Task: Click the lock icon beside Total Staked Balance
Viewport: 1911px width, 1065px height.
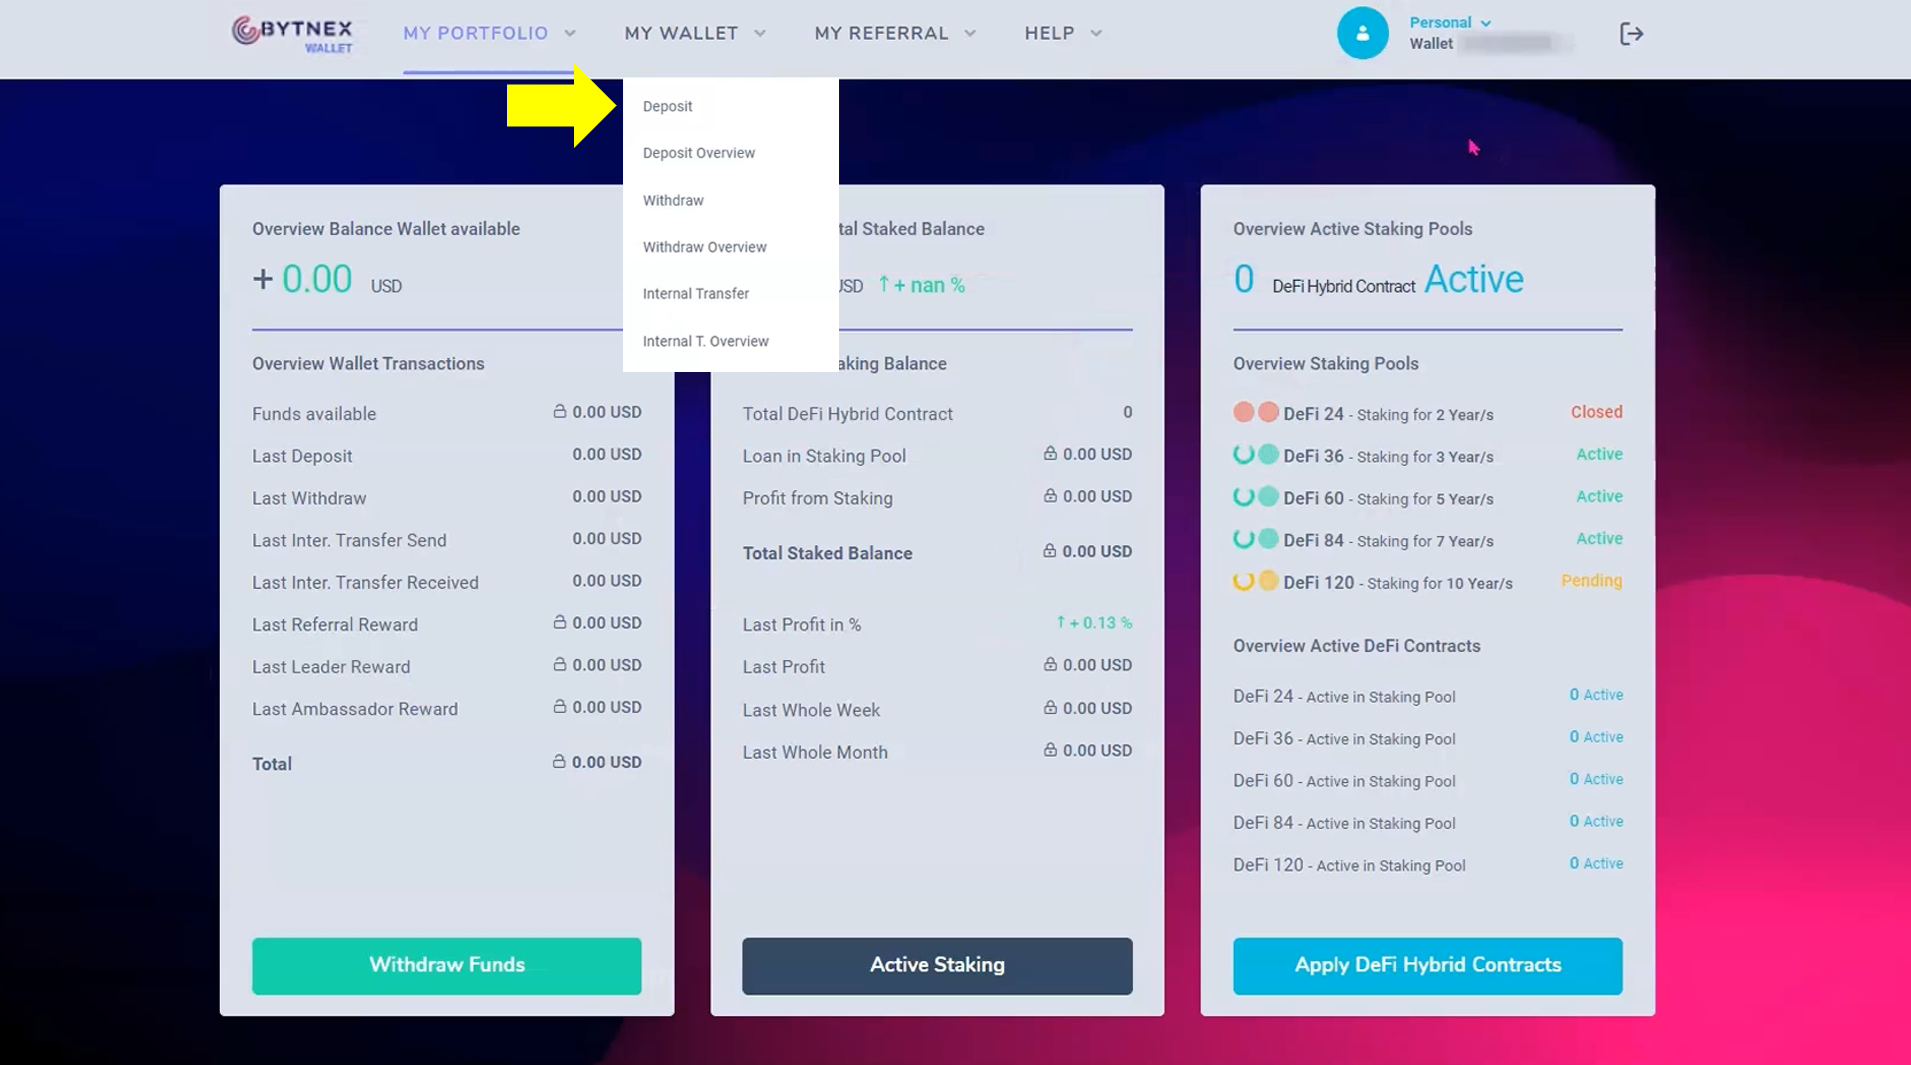Action: (x=1049, y=551)
